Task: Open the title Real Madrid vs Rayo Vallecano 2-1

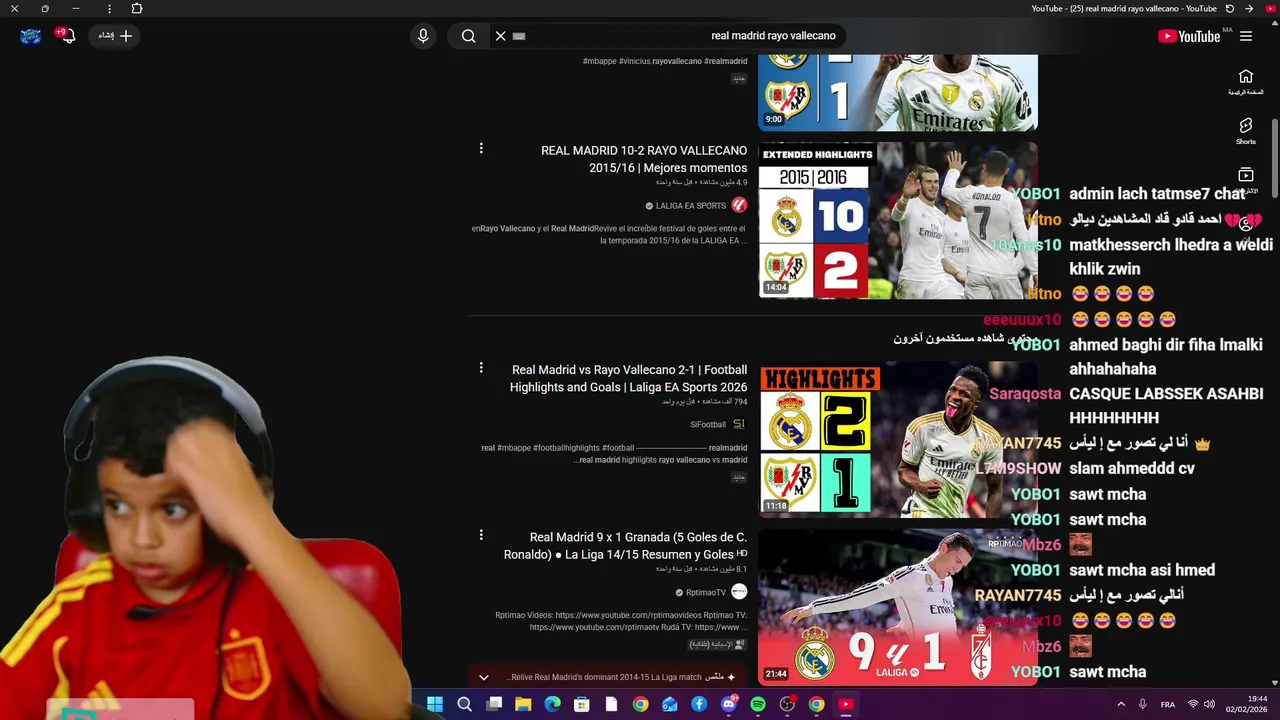Action: pyautogui.click(x=628, y=378)
